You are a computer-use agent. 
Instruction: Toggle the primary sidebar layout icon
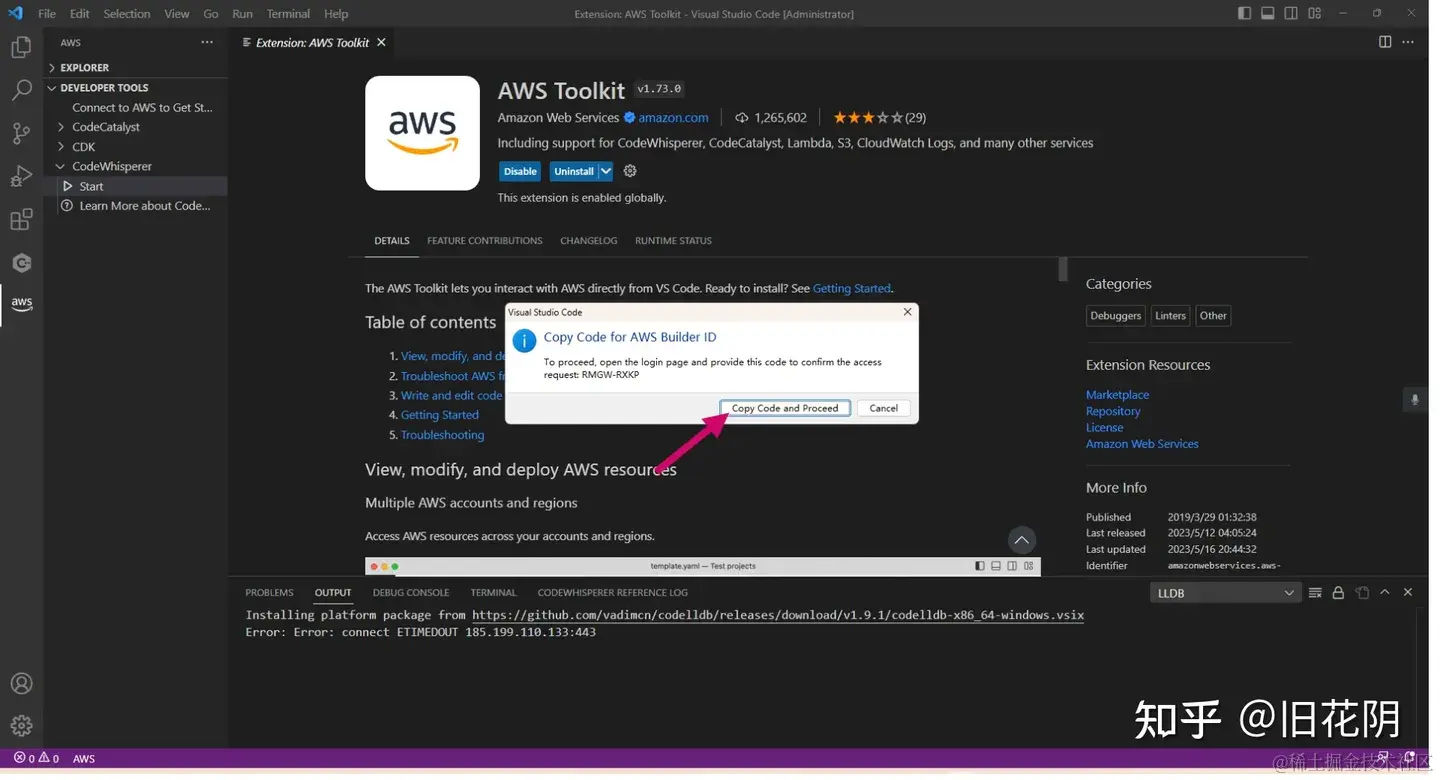pyautogui.click(x=1244, y=13)
